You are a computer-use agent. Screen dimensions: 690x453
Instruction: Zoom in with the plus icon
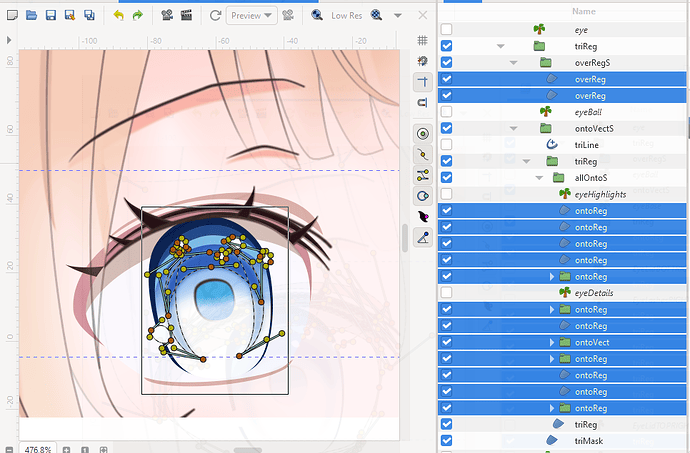[x=66, y=449]
